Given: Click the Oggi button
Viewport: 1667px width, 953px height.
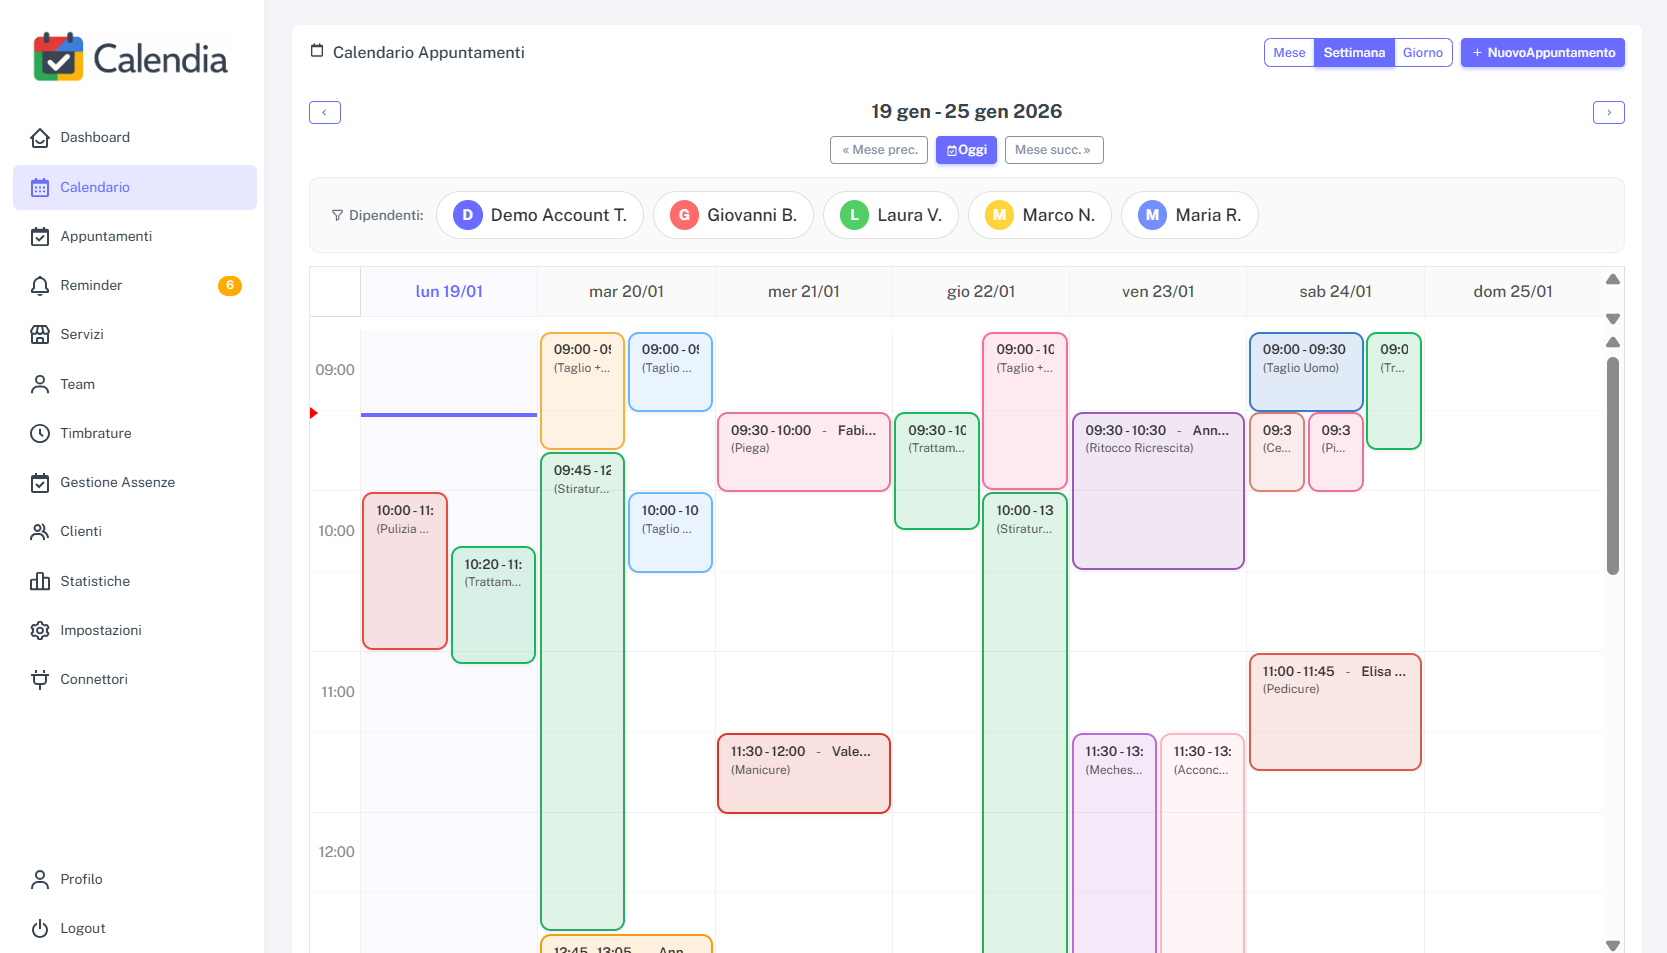Looking at the screenshot, I should (x=966, y=150).
